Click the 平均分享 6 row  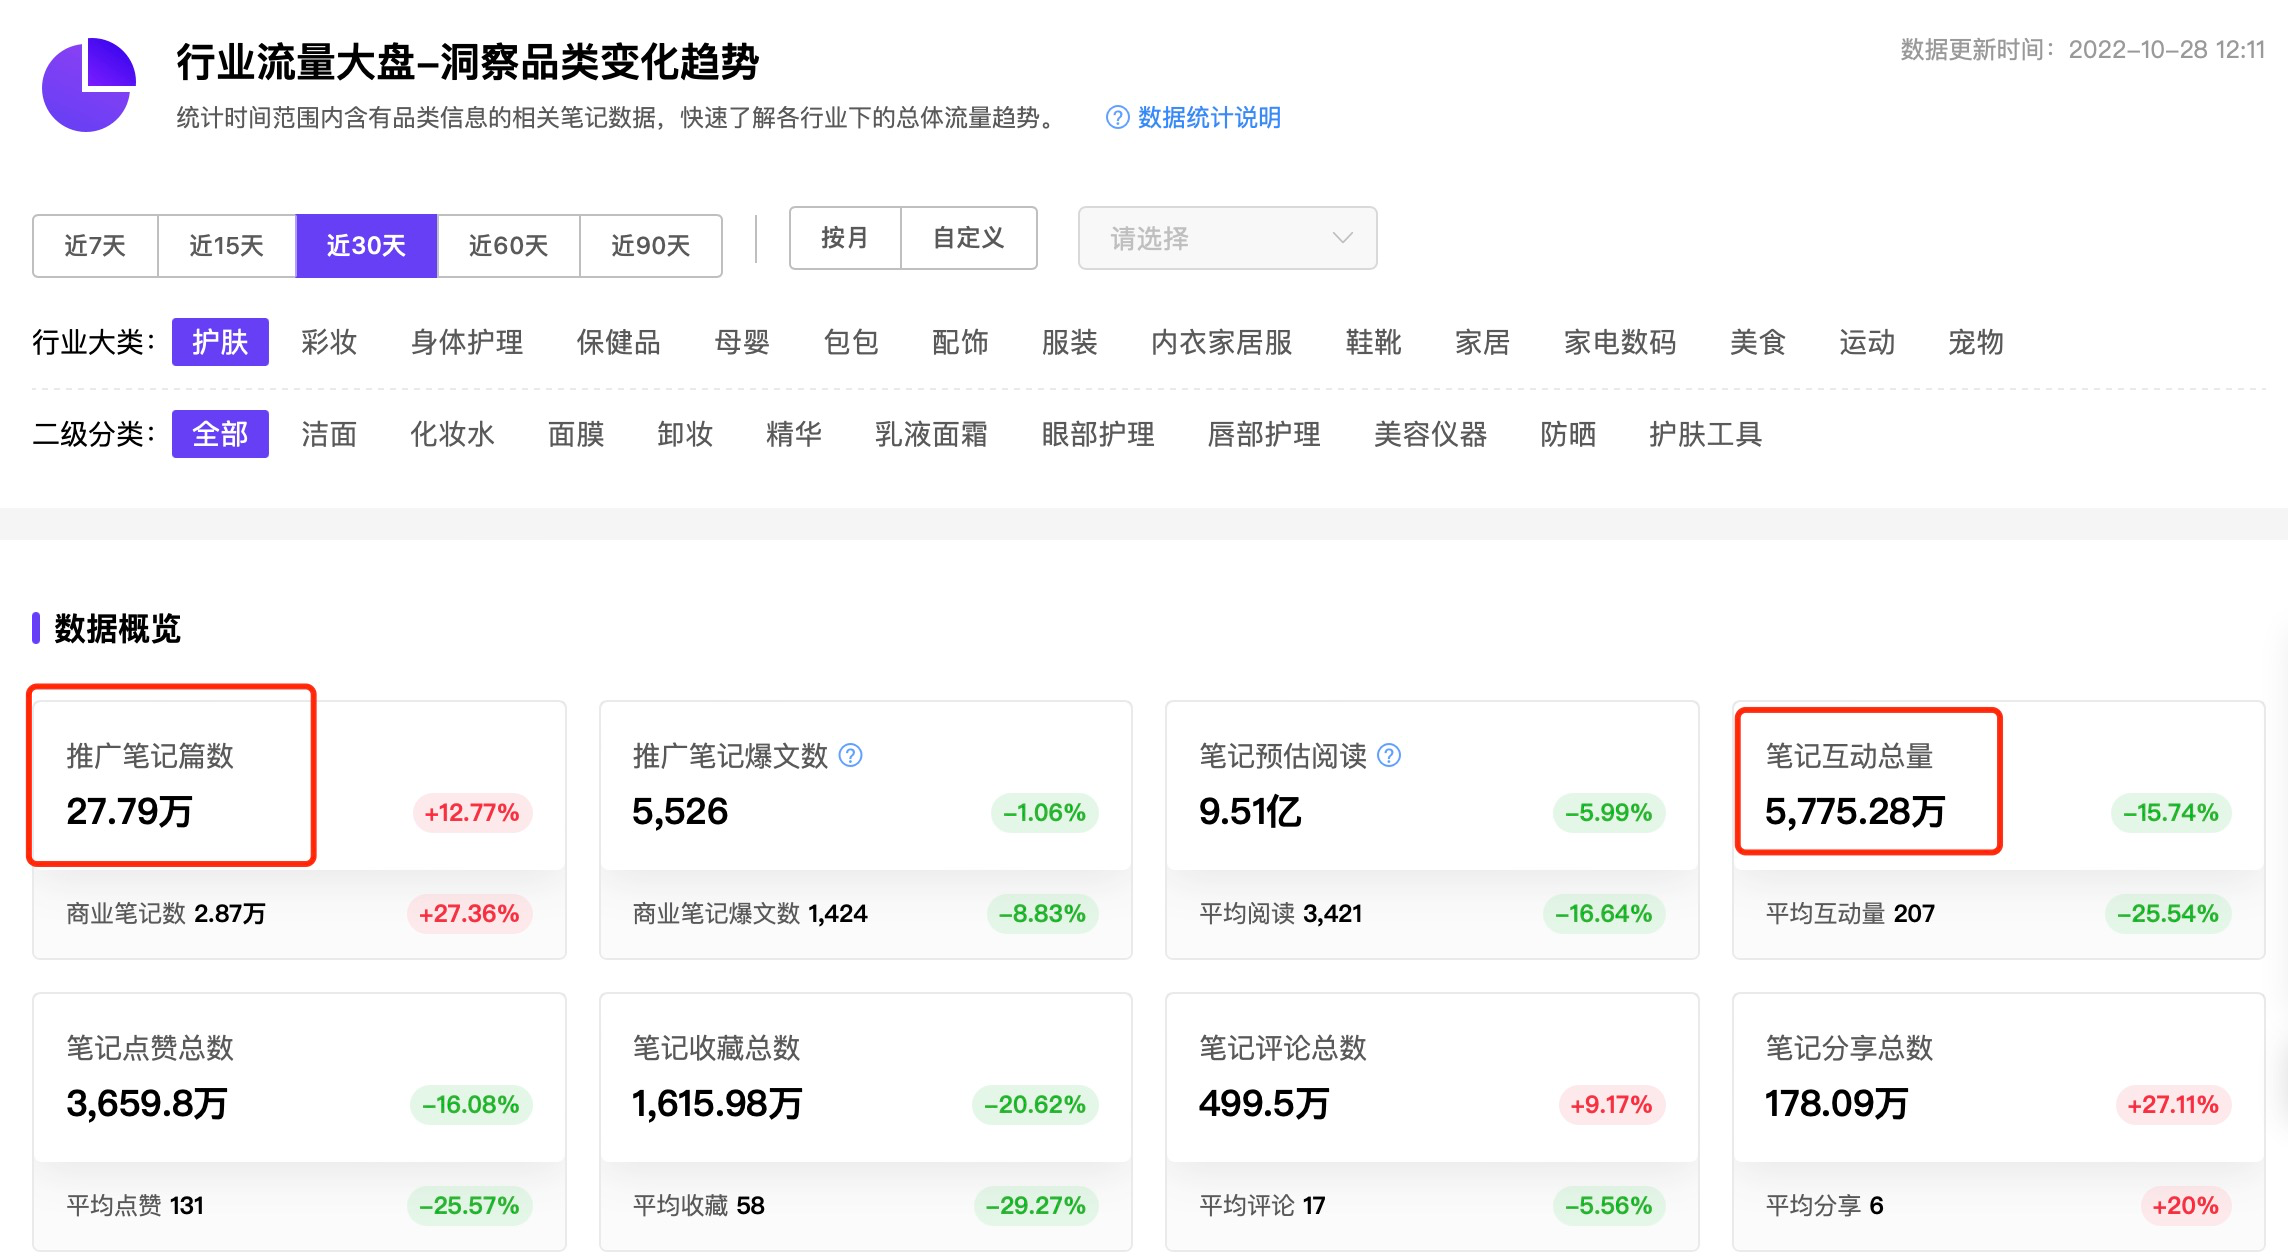1998,1205
